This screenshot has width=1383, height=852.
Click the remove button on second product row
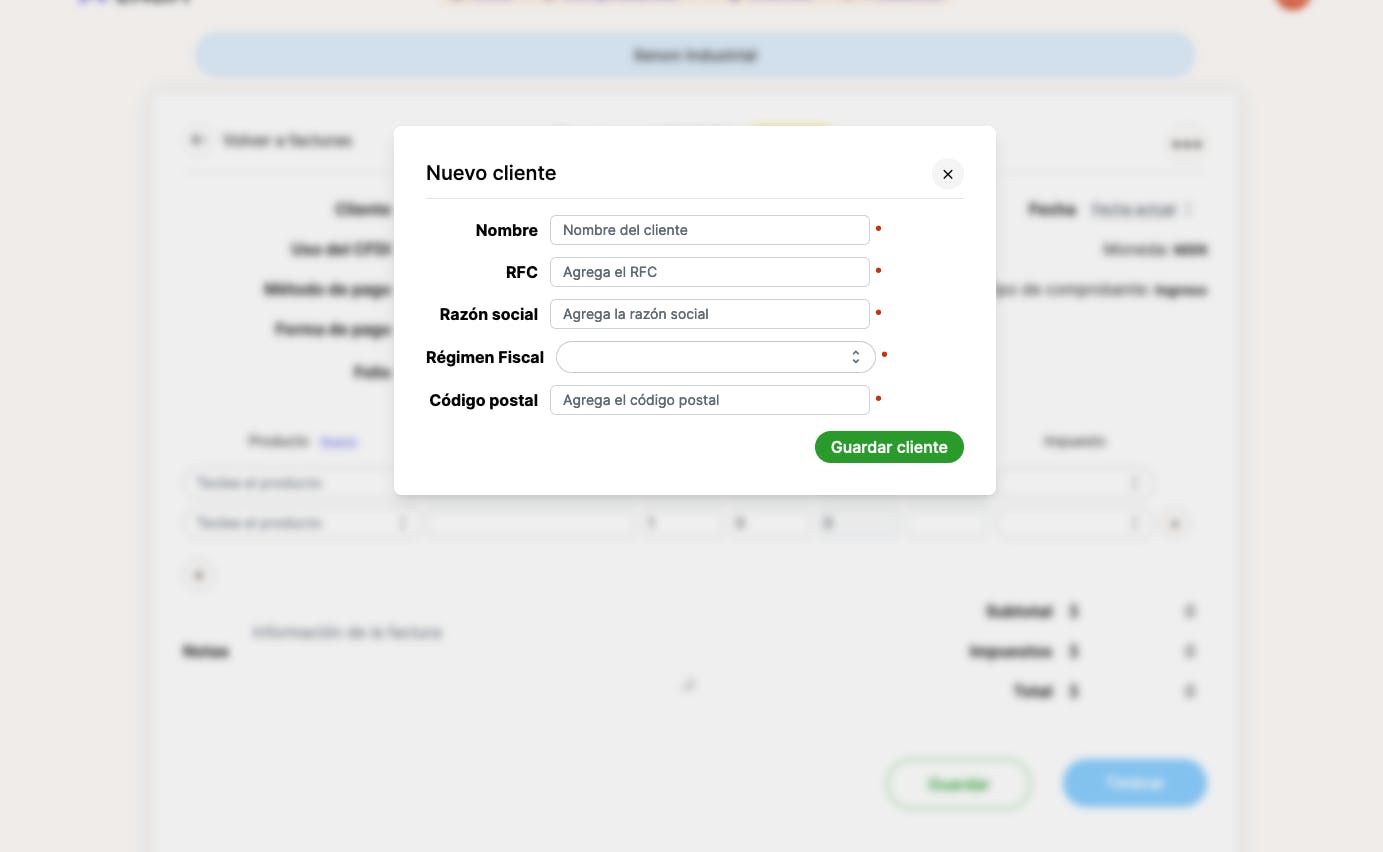[x=1176, y=523]
